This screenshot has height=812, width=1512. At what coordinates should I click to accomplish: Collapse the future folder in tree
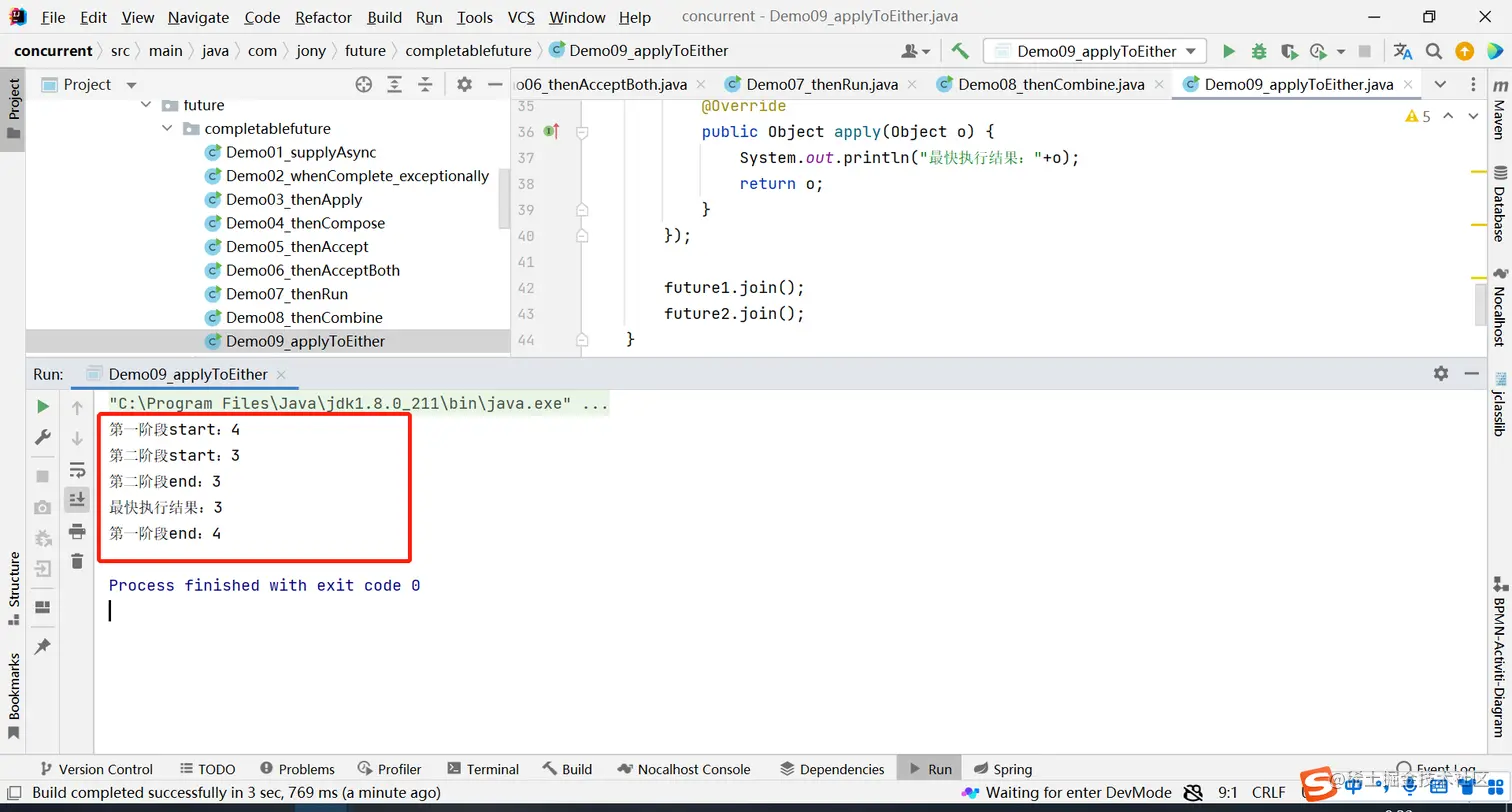[x=146, y=105]
